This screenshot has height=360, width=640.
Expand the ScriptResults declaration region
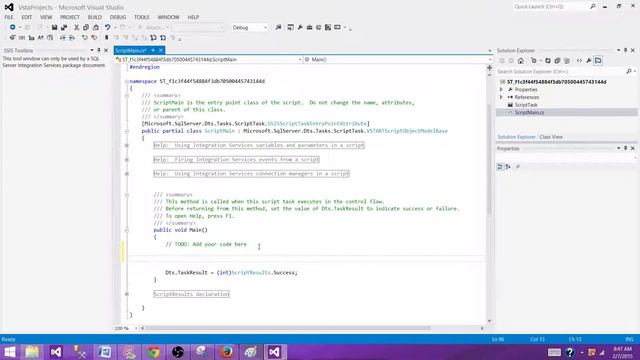(127, 294)
